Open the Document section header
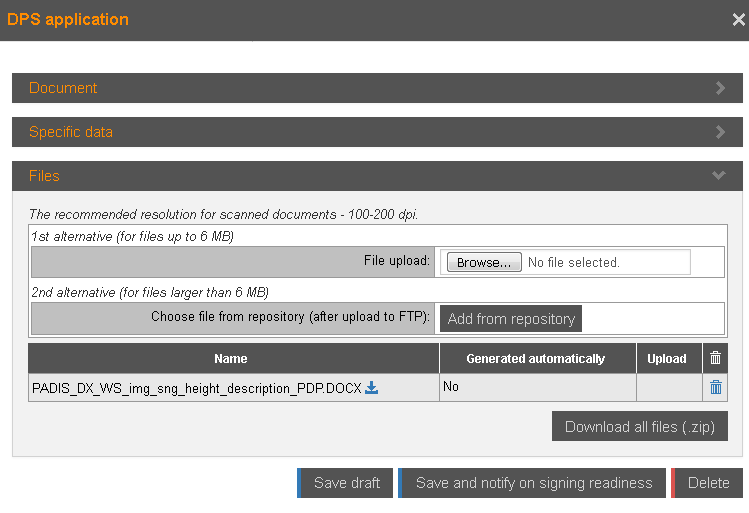Image resolution: width=749 pixels, height=513 pixels. [63, 88]
